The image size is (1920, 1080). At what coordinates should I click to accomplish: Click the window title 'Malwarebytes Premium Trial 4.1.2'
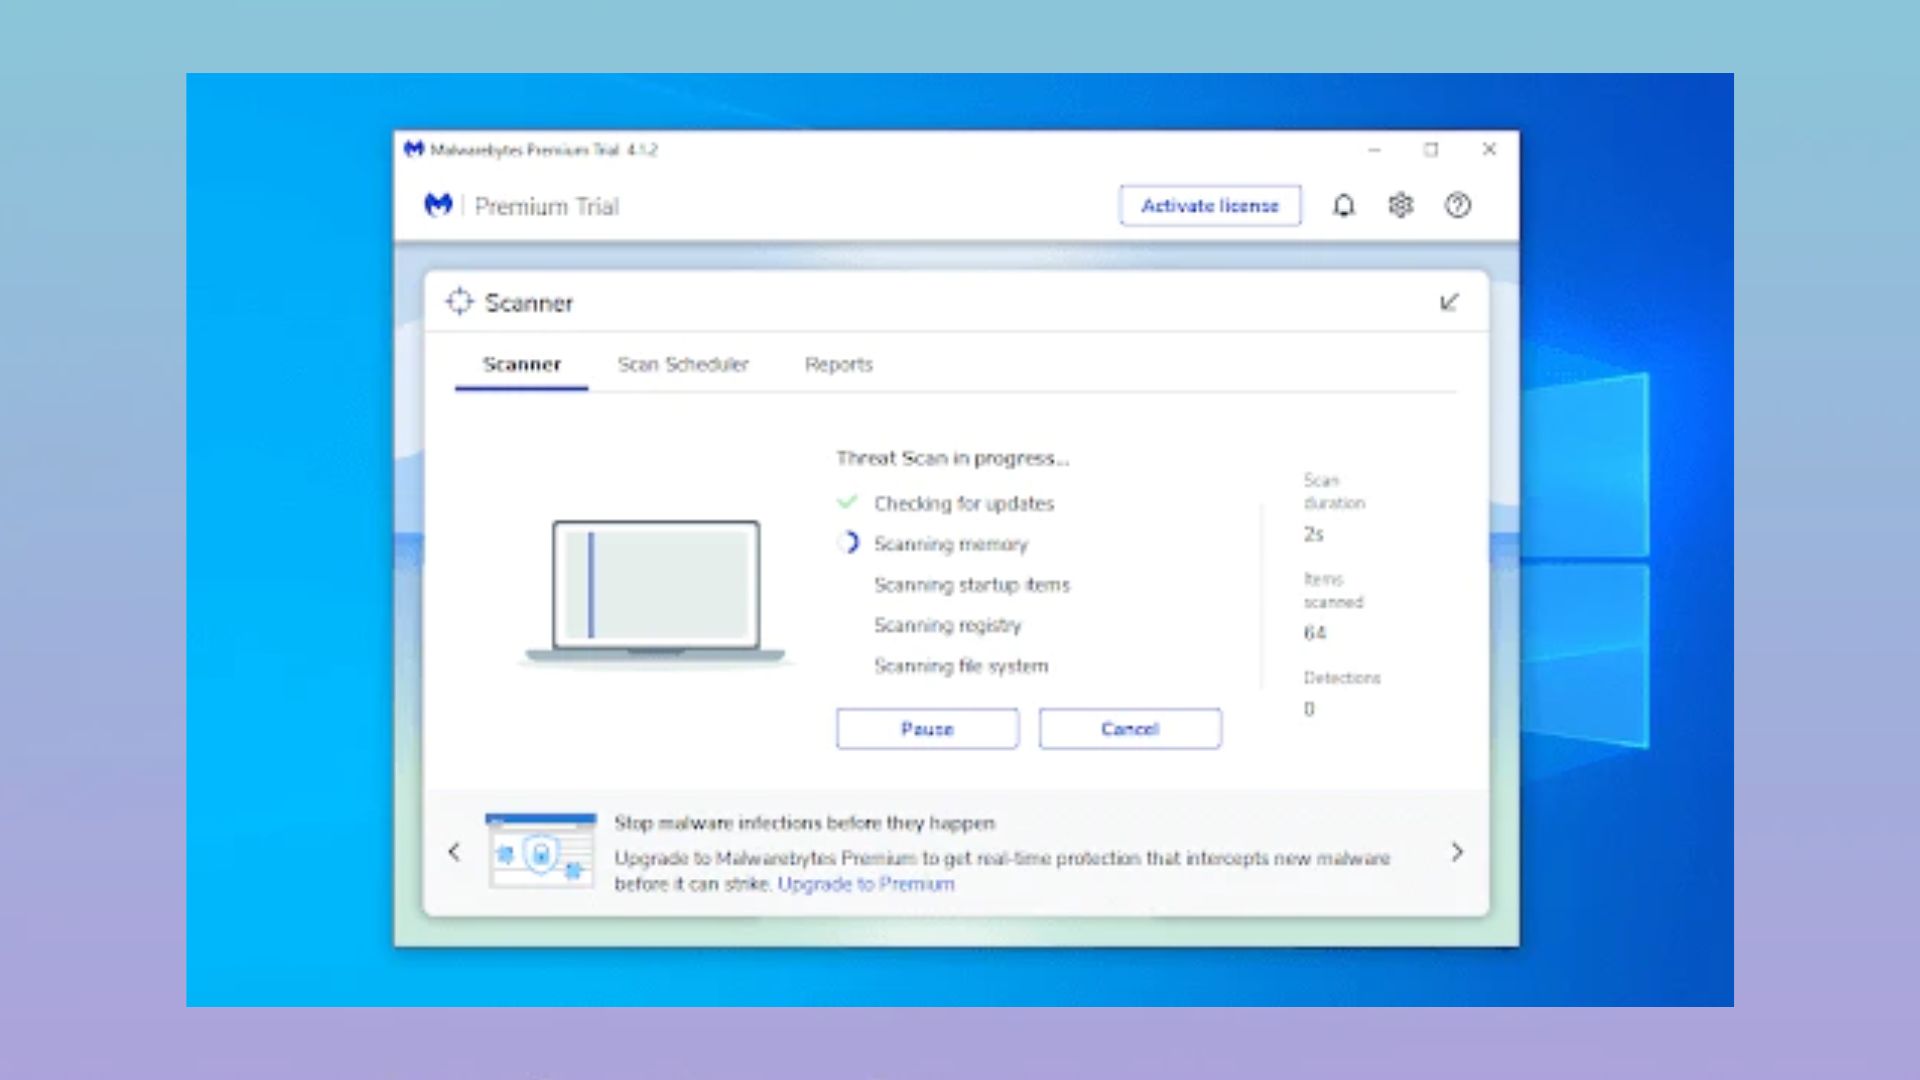coord(544,150)
